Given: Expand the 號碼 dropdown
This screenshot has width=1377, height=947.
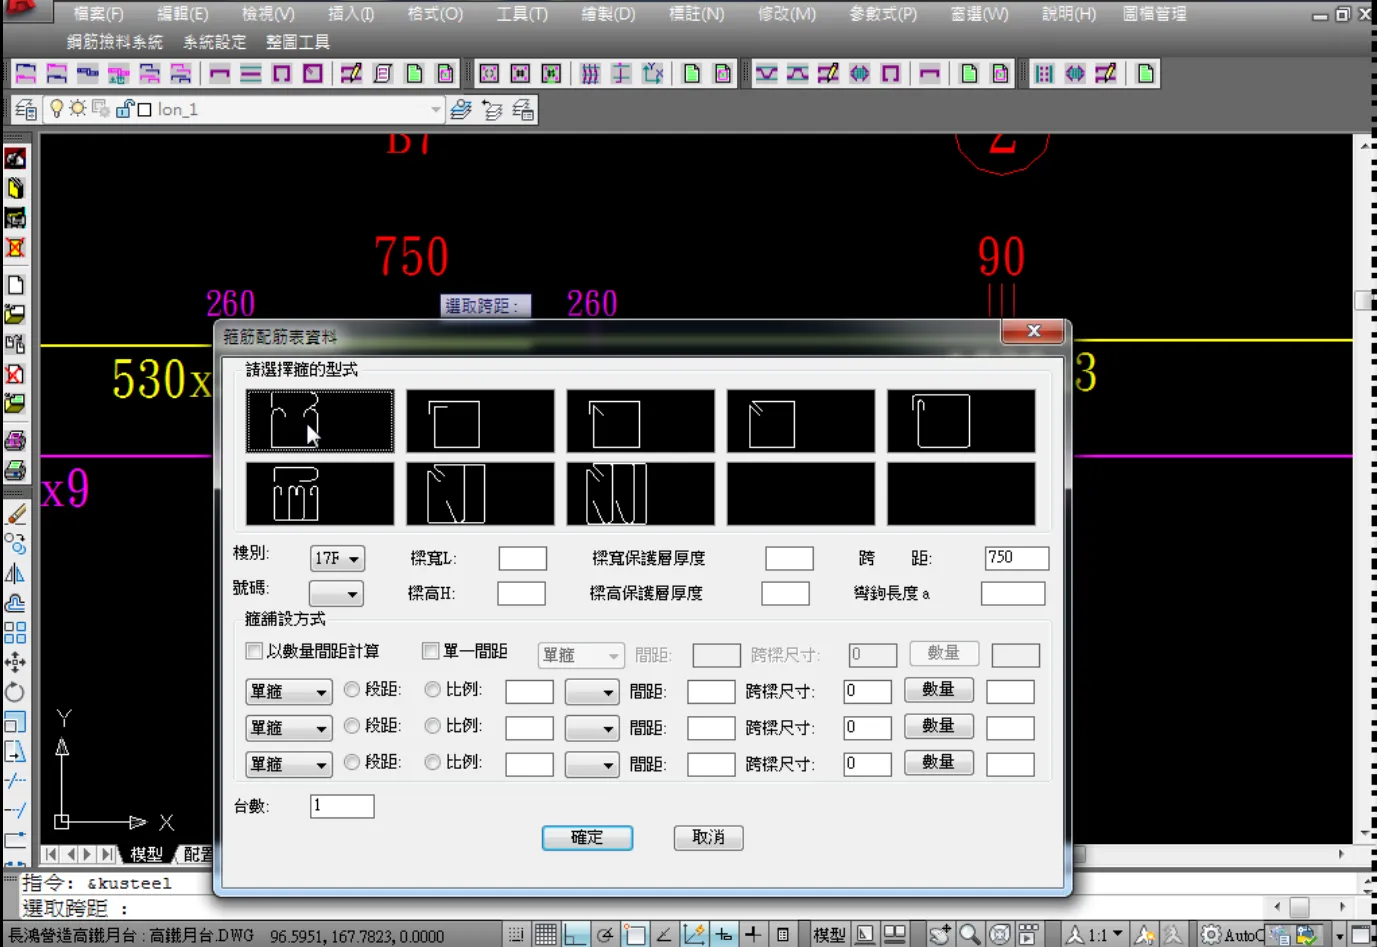Looking at the screenshot, I should (x=336, y=594).
